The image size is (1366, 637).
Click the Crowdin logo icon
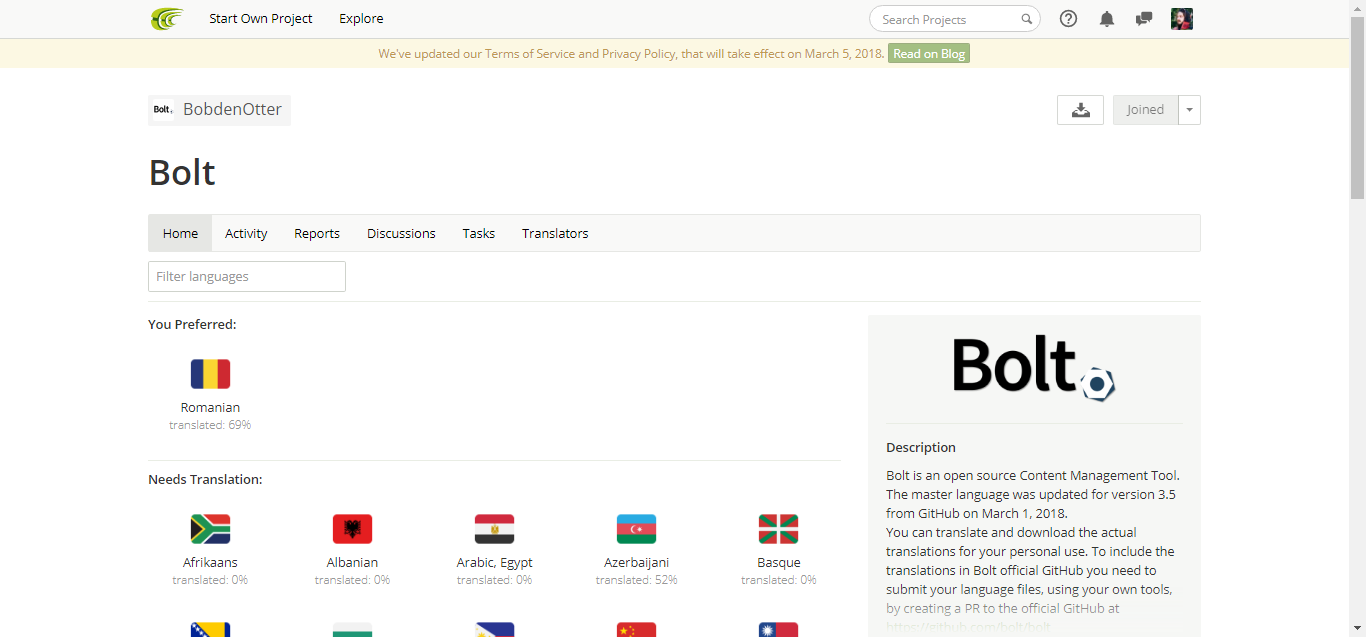tap(167, 19)
